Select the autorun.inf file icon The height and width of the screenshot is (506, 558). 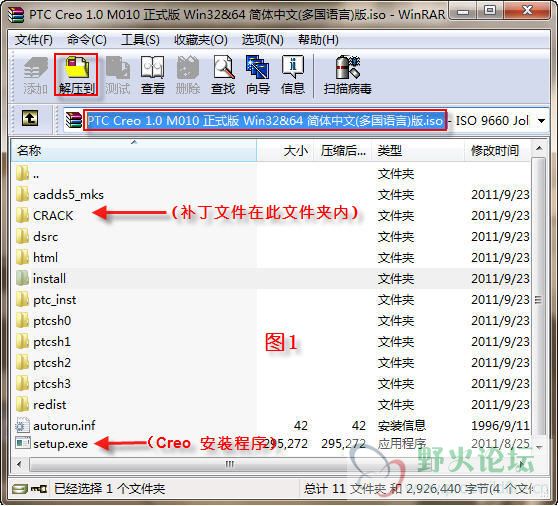22,425
